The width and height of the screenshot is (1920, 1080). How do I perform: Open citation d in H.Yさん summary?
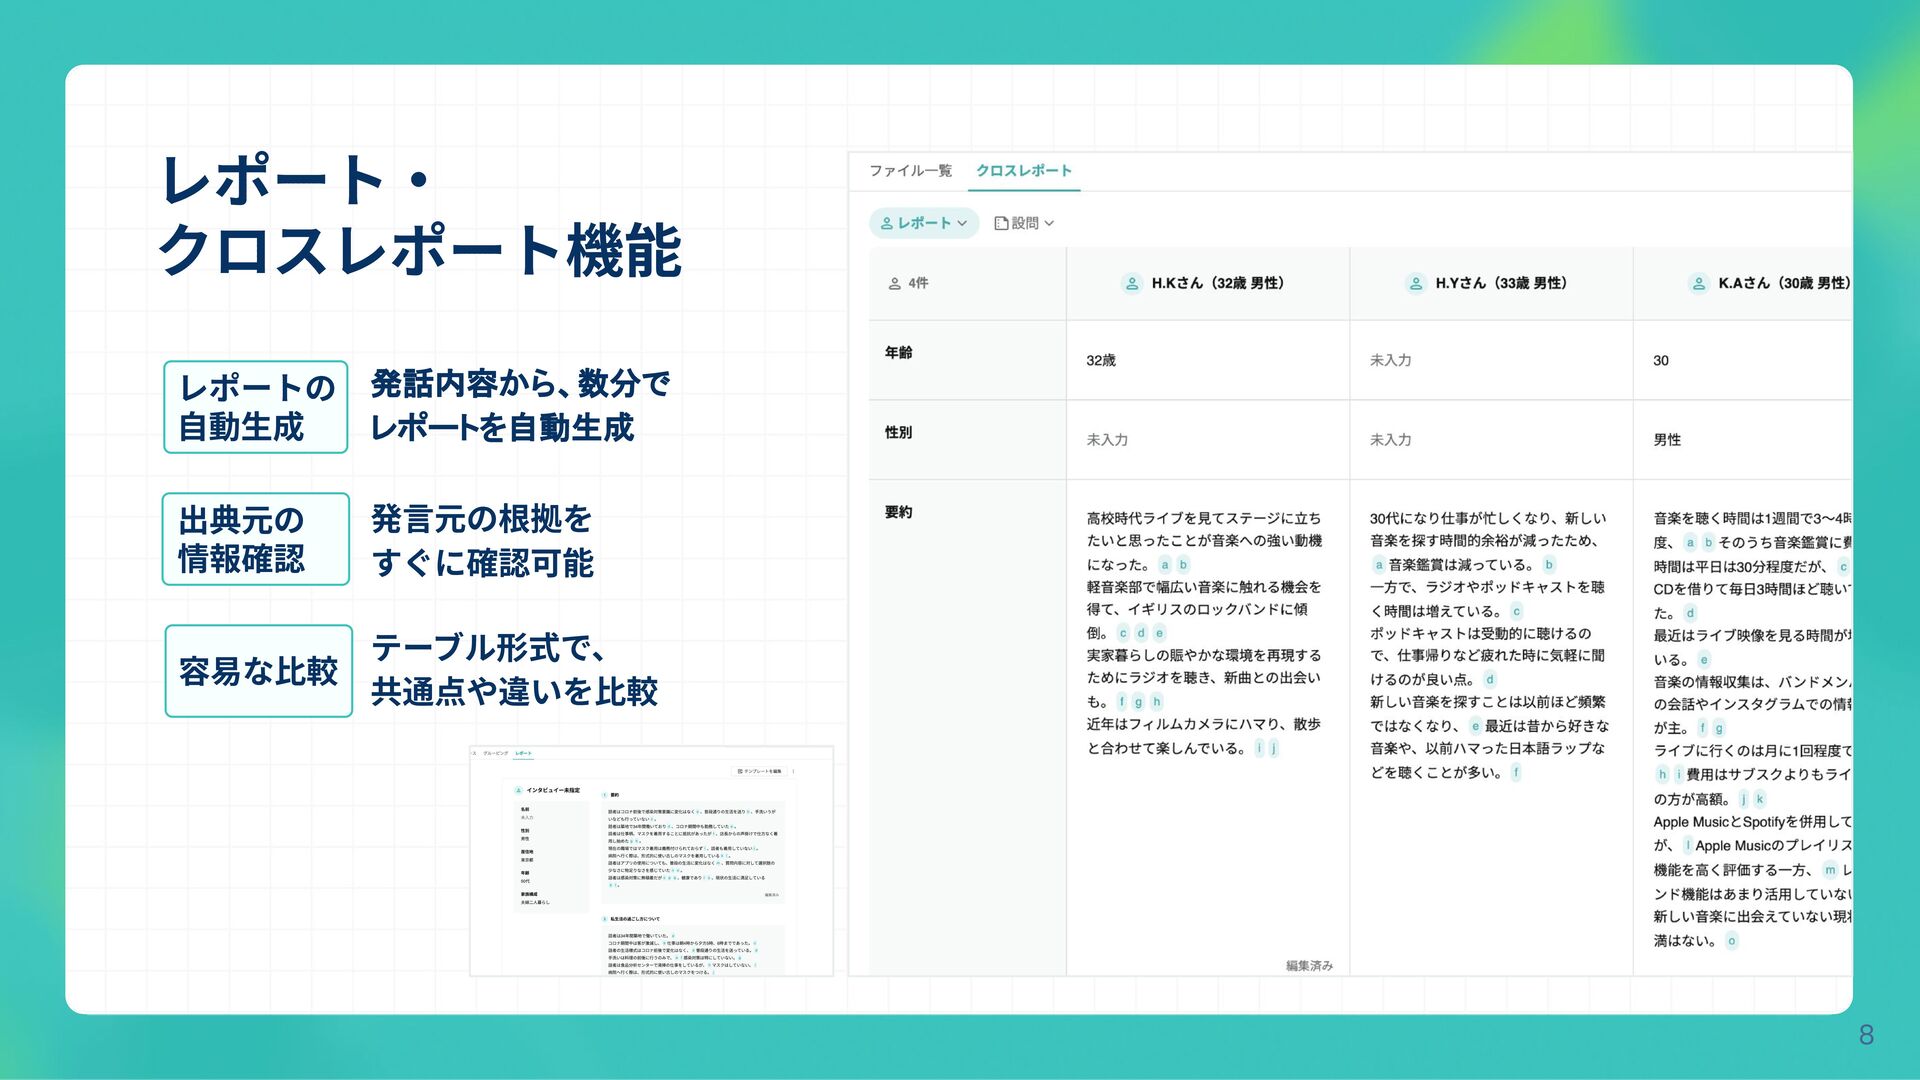pos(1489,680)
